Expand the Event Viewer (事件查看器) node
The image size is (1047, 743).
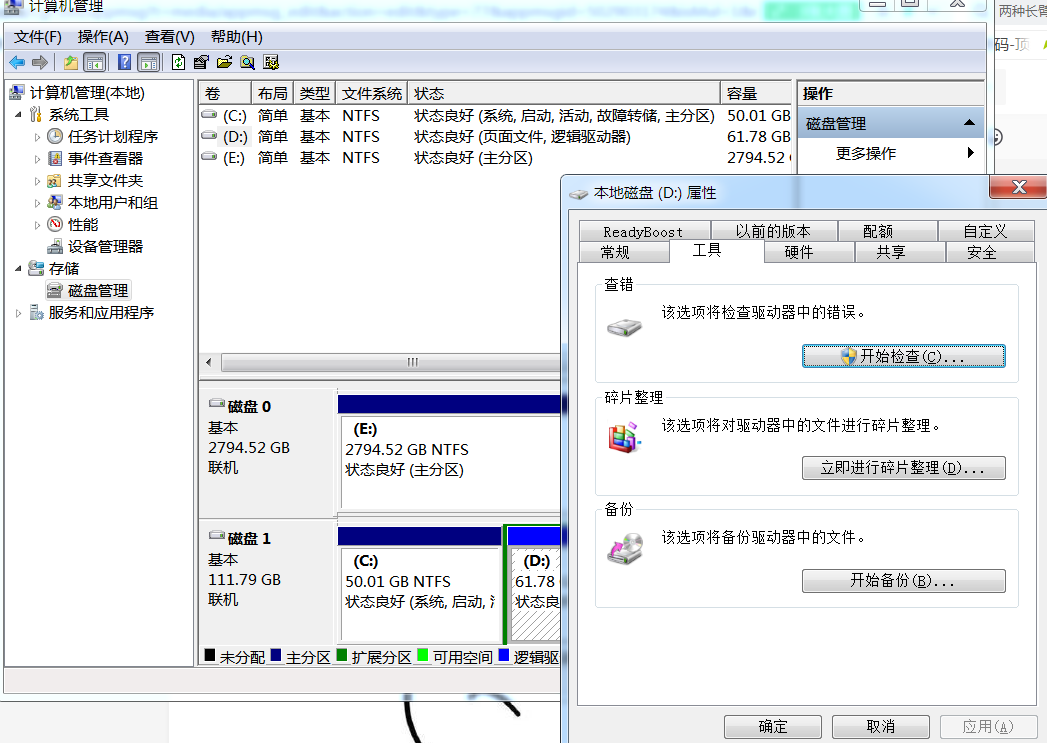pos(38,159)
